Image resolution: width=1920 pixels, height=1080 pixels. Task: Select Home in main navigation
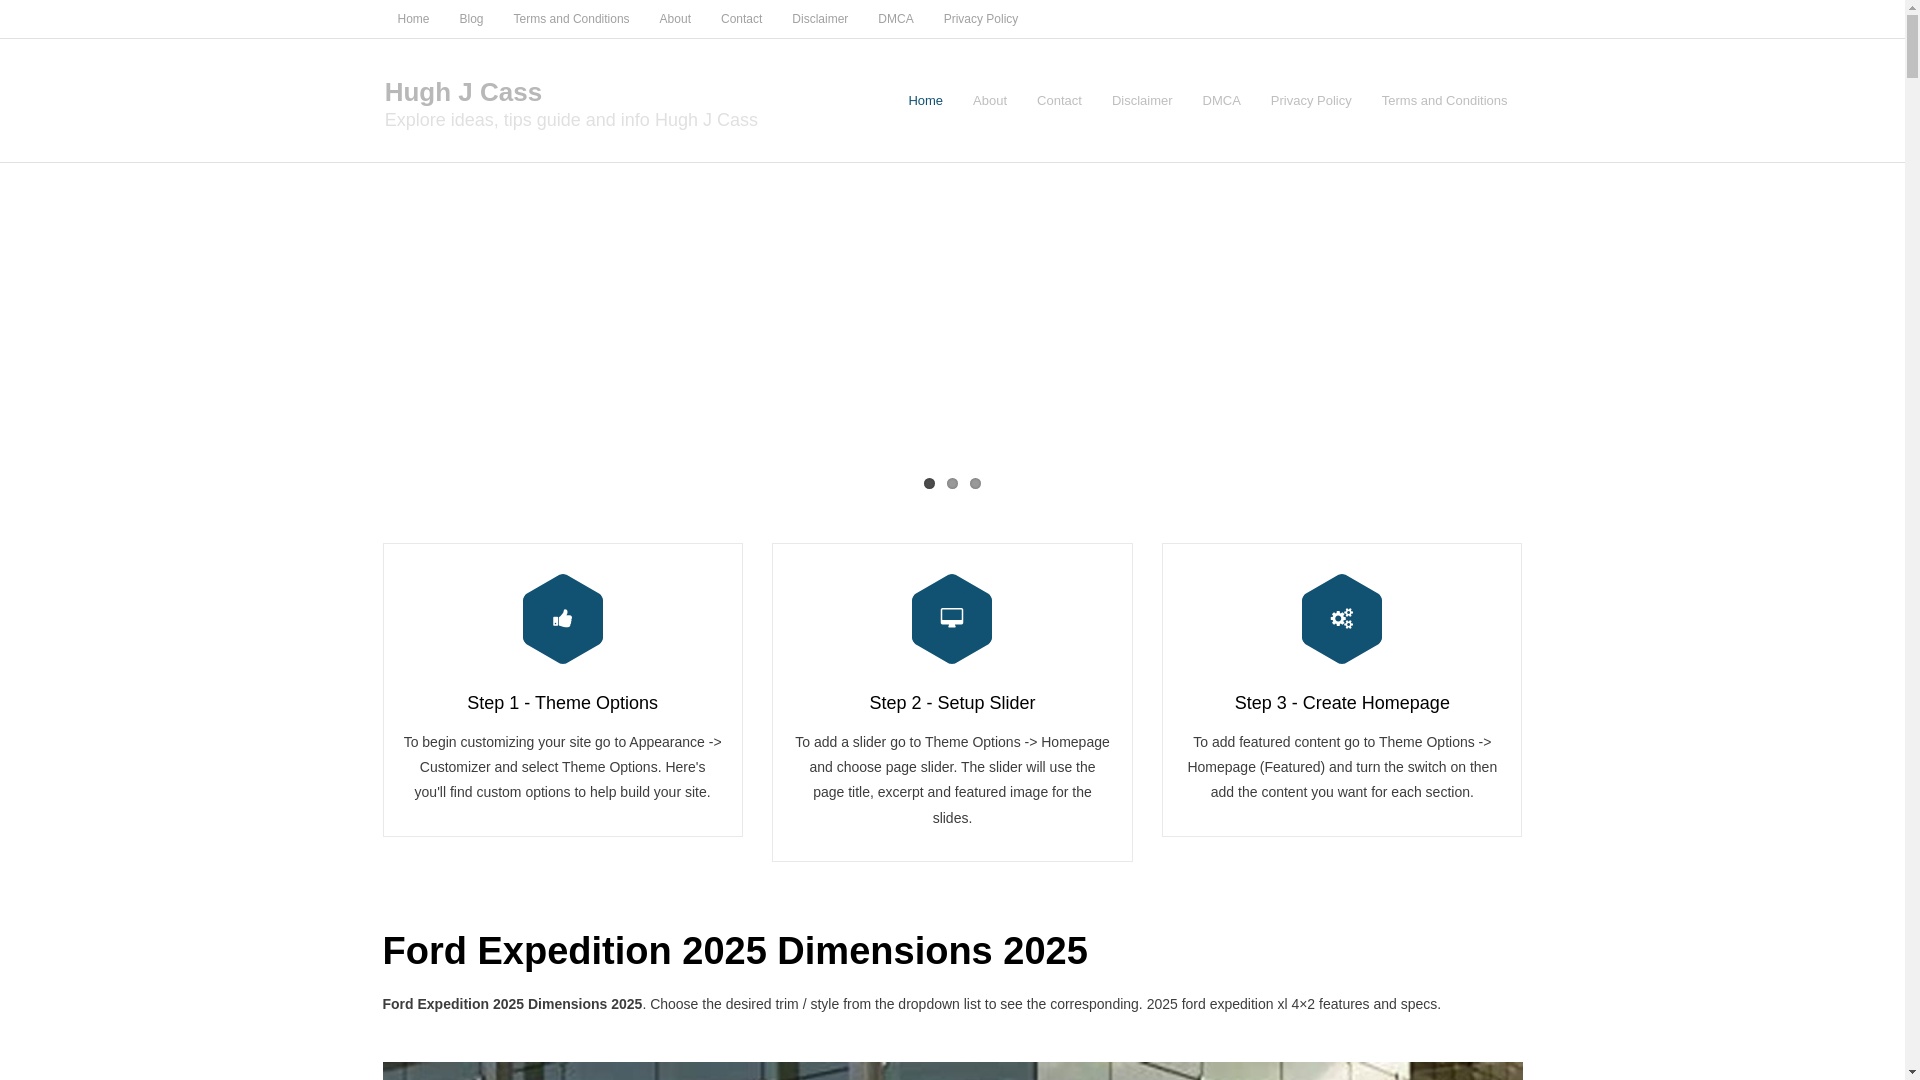click(x=925, y=101)
